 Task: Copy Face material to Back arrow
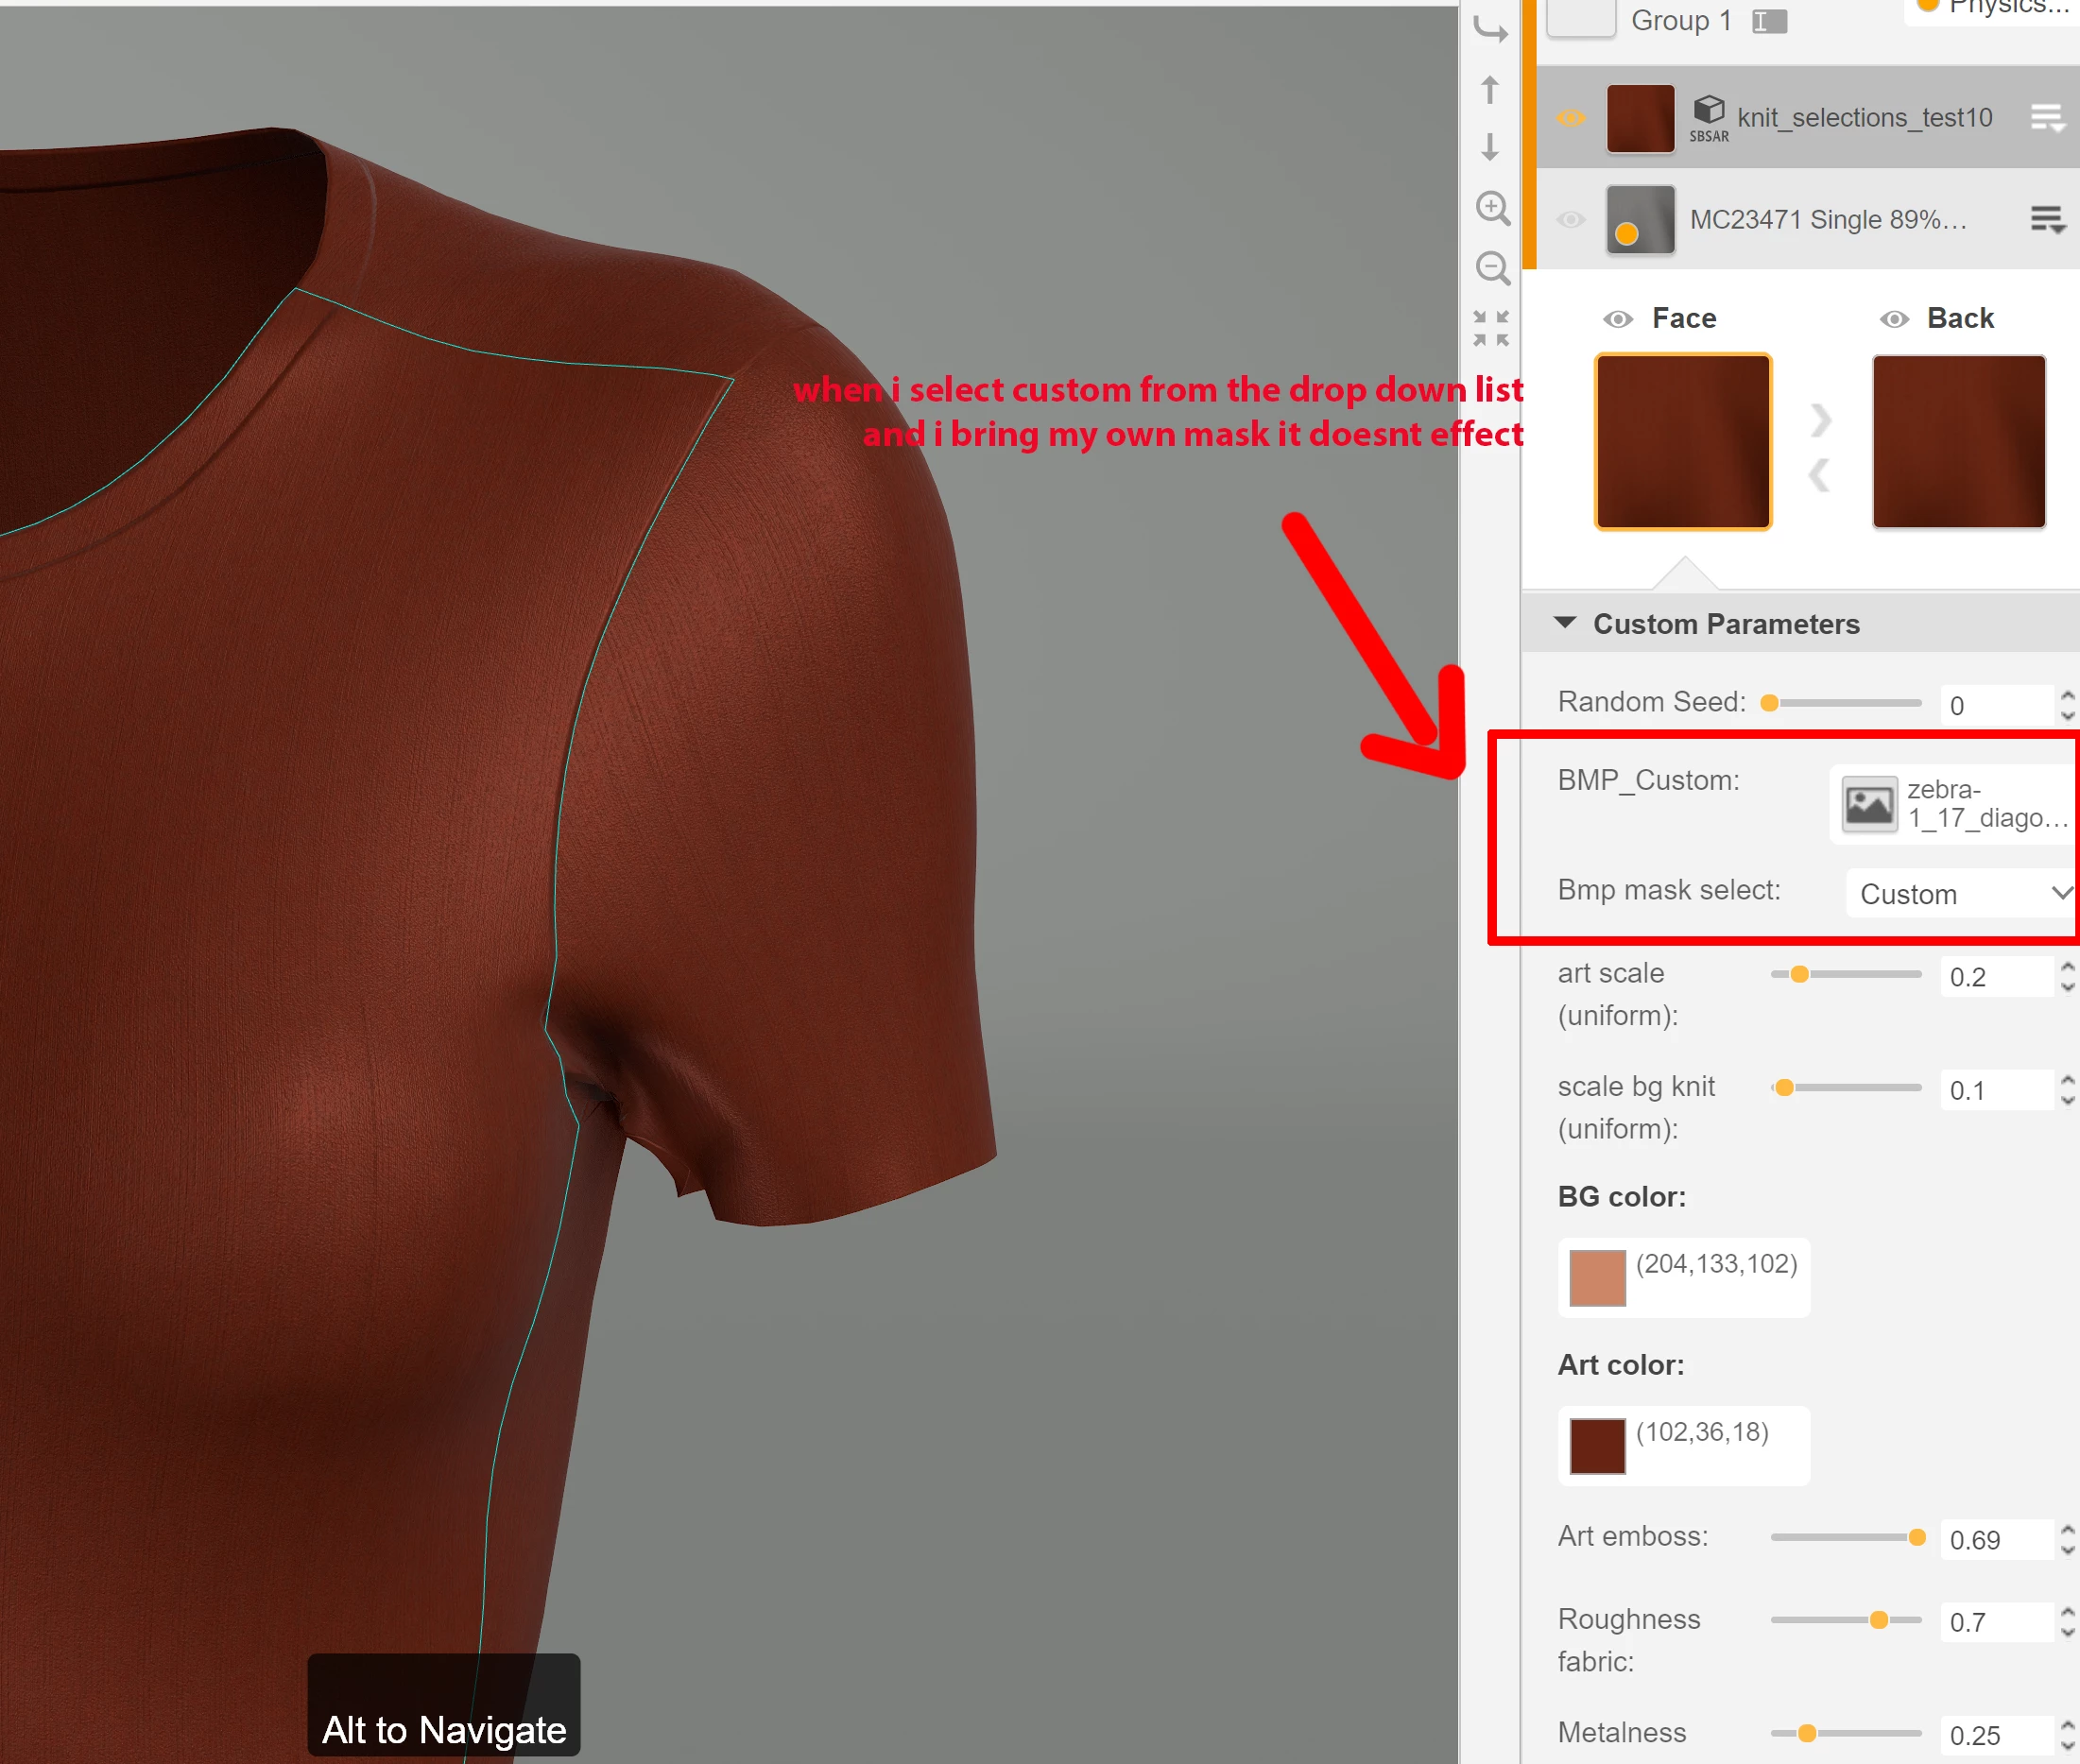(1821, 420)
